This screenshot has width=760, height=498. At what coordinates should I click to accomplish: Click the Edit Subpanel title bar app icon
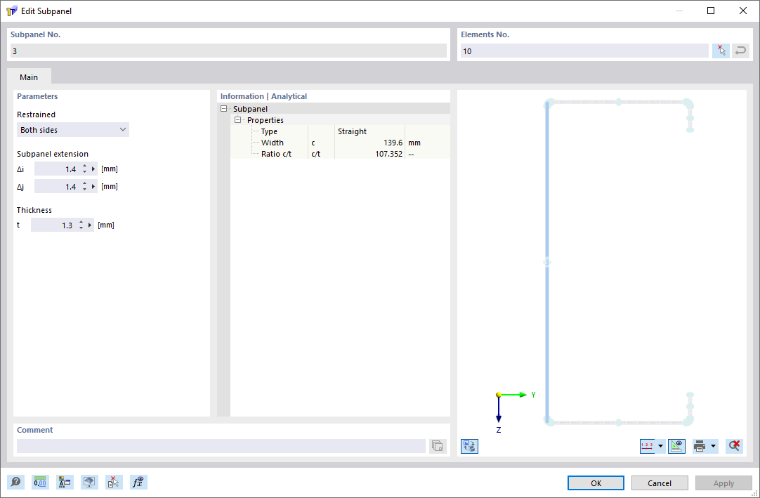(x=12, y=11)
